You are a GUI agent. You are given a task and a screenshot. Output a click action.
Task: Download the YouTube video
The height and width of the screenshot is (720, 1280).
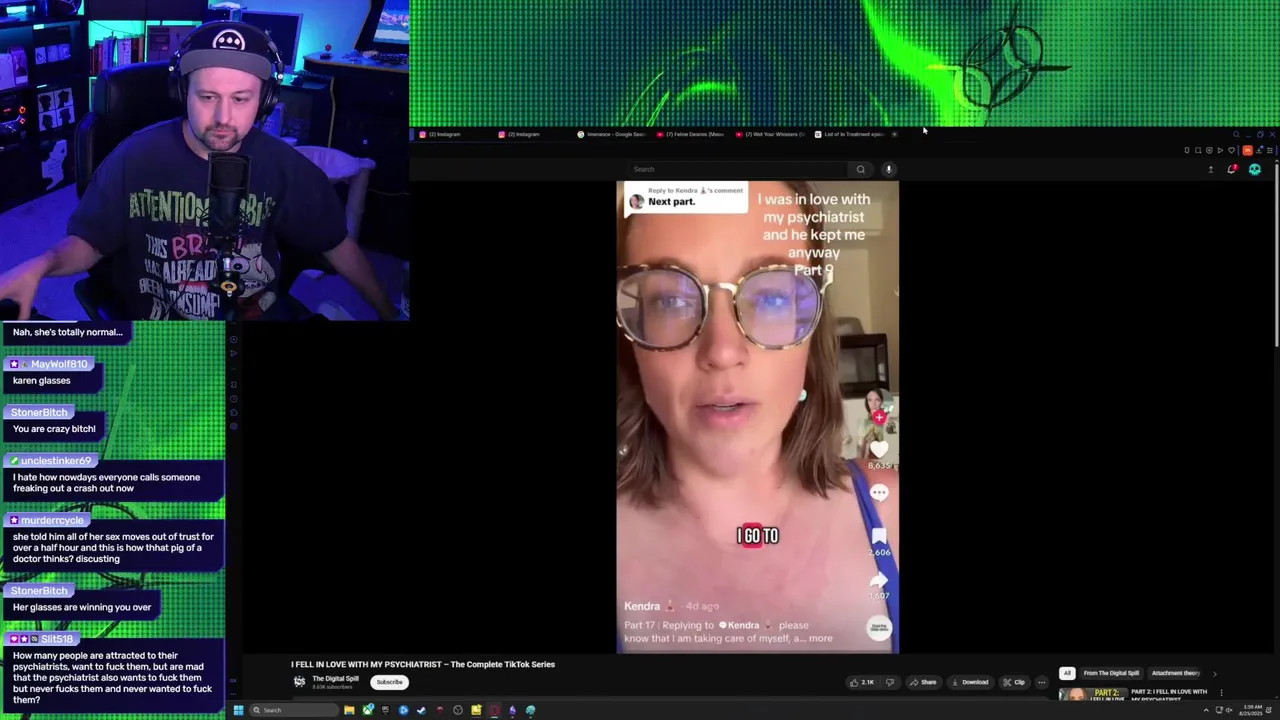[970, 682]
